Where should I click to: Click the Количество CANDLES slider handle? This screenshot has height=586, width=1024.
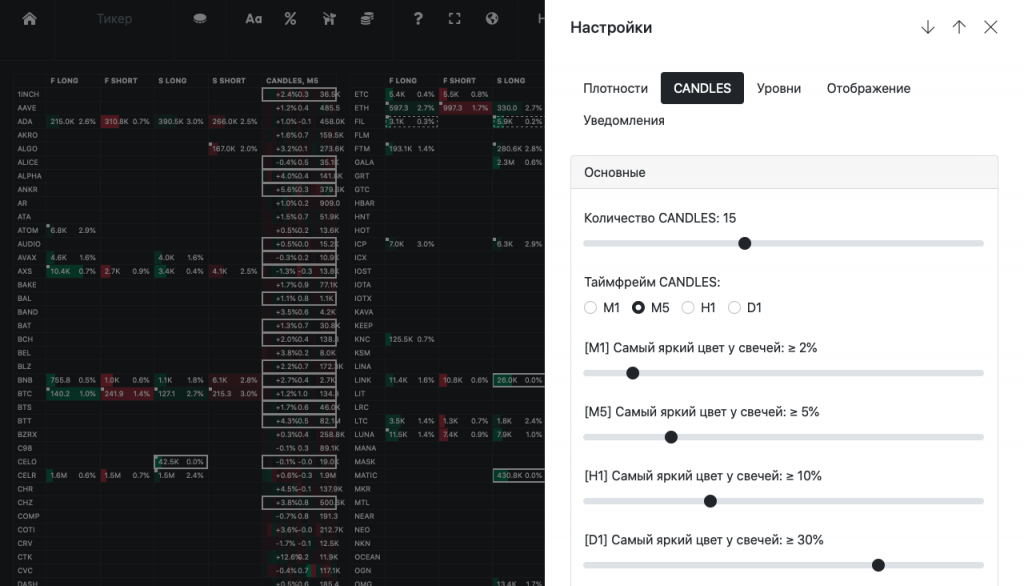(744, 243)
